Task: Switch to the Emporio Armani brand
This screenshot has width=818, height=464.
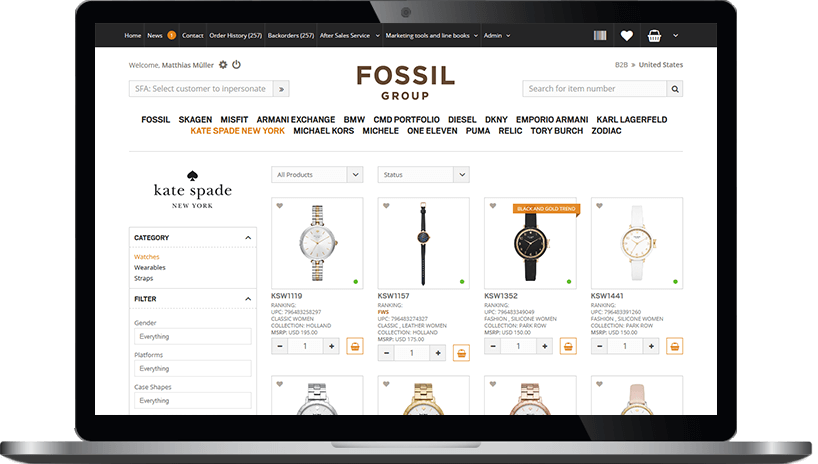Action: 552,120
